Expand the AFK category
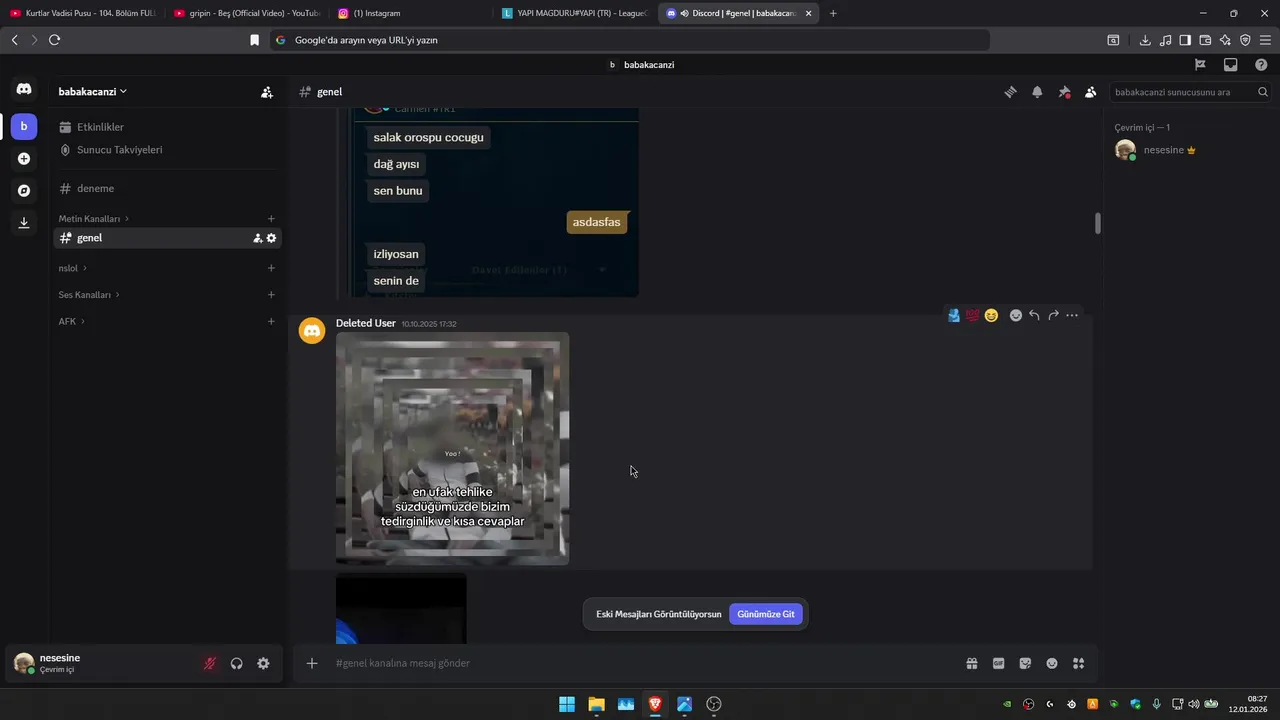1280x720 pixels. (71, 322)
